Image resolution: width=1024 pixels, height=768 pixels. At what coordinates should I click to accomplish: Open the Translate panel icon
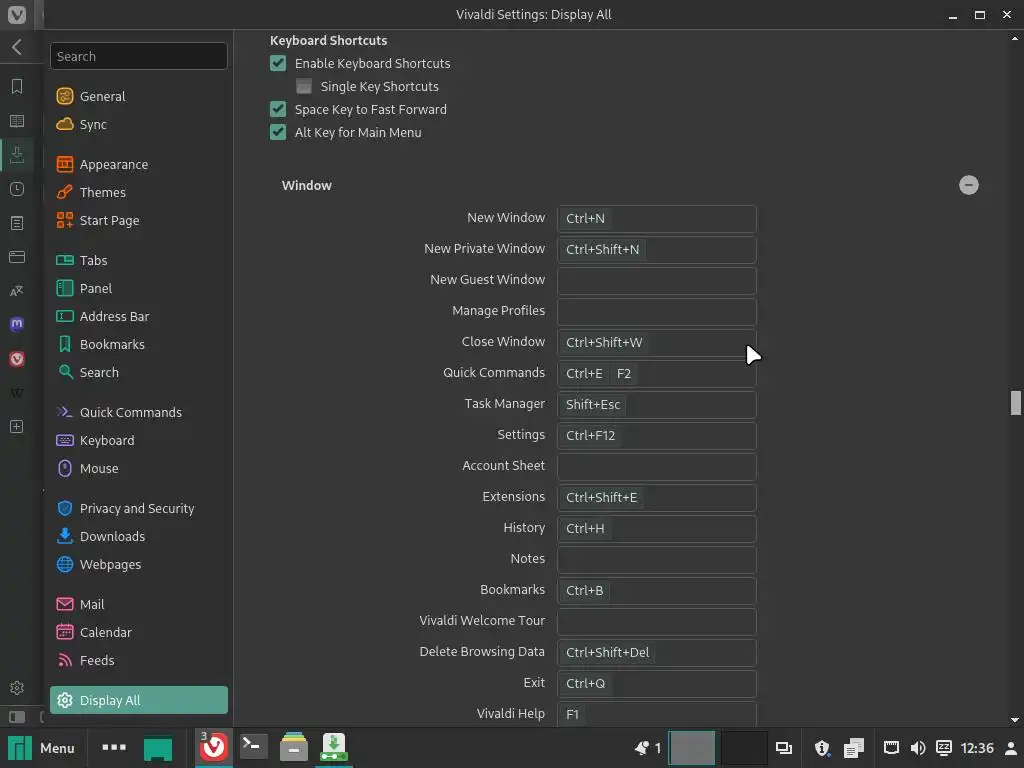pyautogui.click(x=17, y=291)
